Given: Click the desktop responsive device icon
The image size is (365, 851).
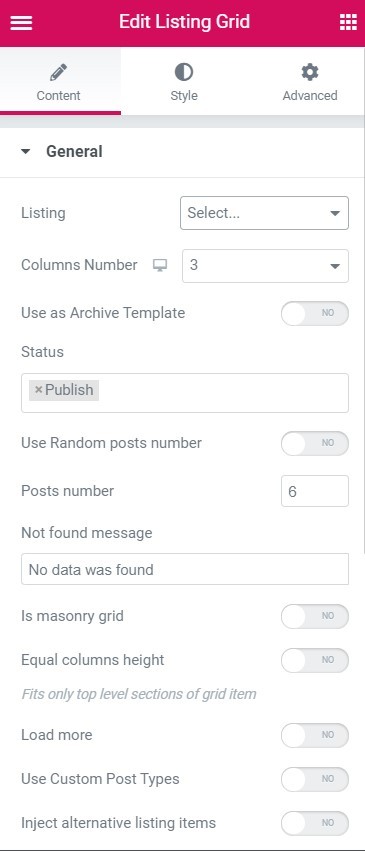Looking at the screenshot, I should click(x=159, y=265).
